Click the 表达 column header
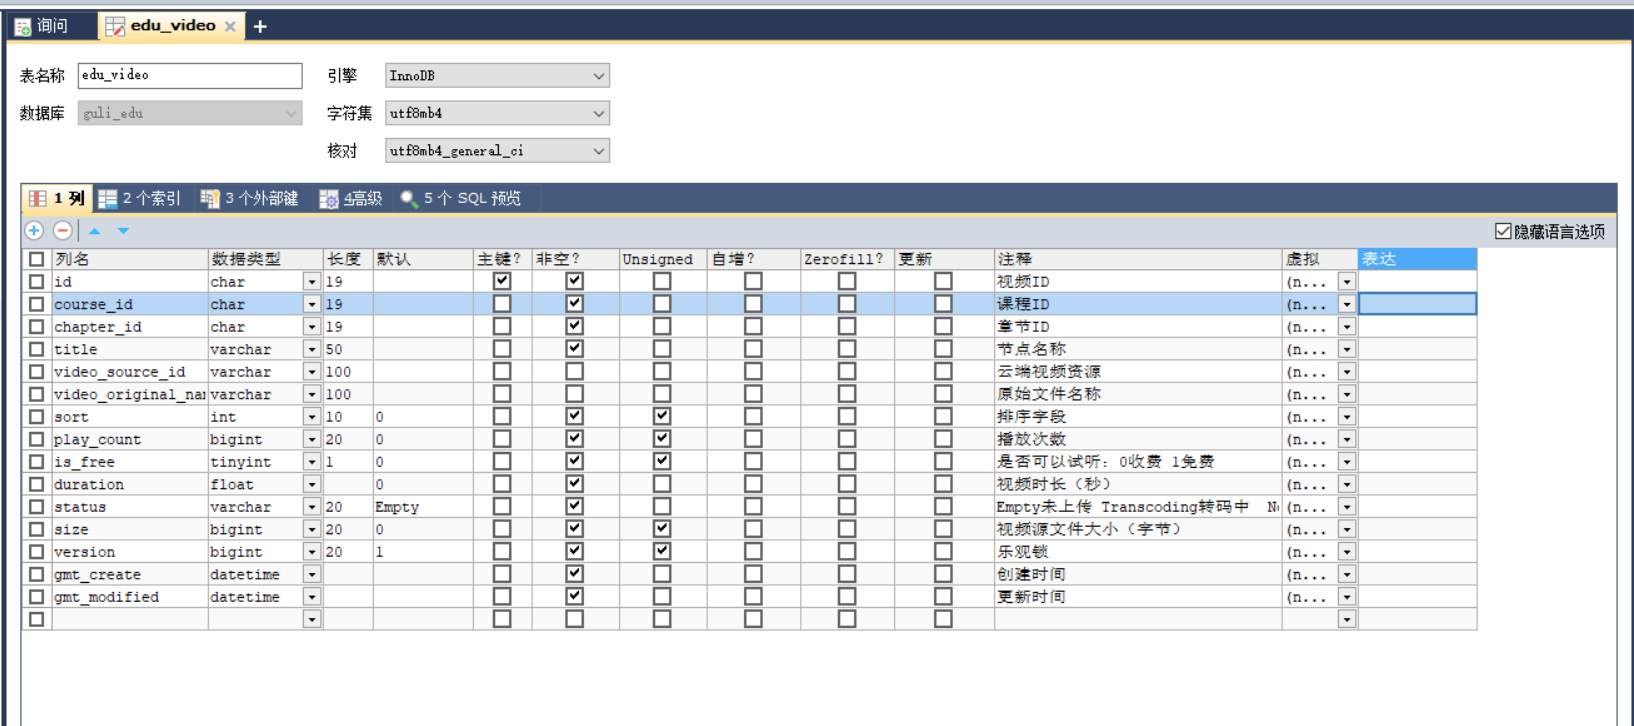 [1417, 259]
